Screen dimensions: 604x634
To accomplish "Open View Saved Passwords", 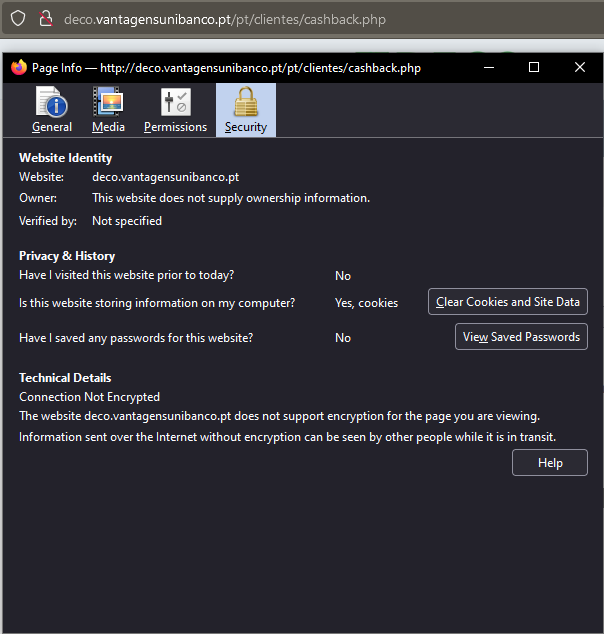I will point(521,337).
